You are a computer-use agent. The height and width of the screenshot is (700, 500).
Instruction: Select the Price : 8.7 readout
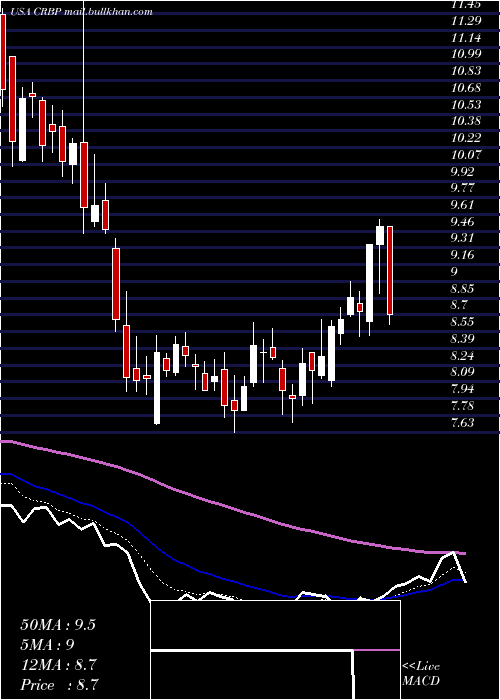[x=59, y=685]
